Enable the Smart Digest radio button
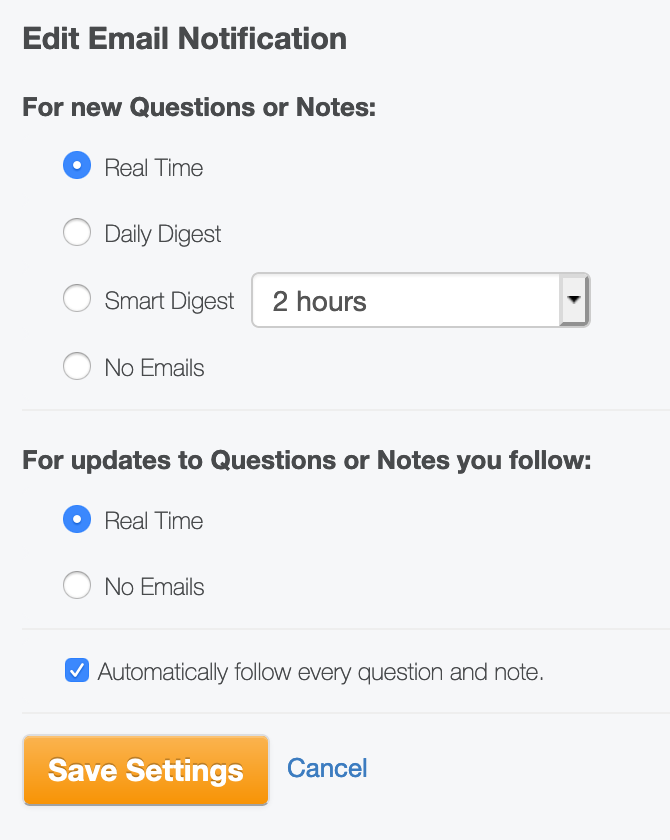Image resolution: width=670 pixels, height=840 pixels. click(77, 299)
